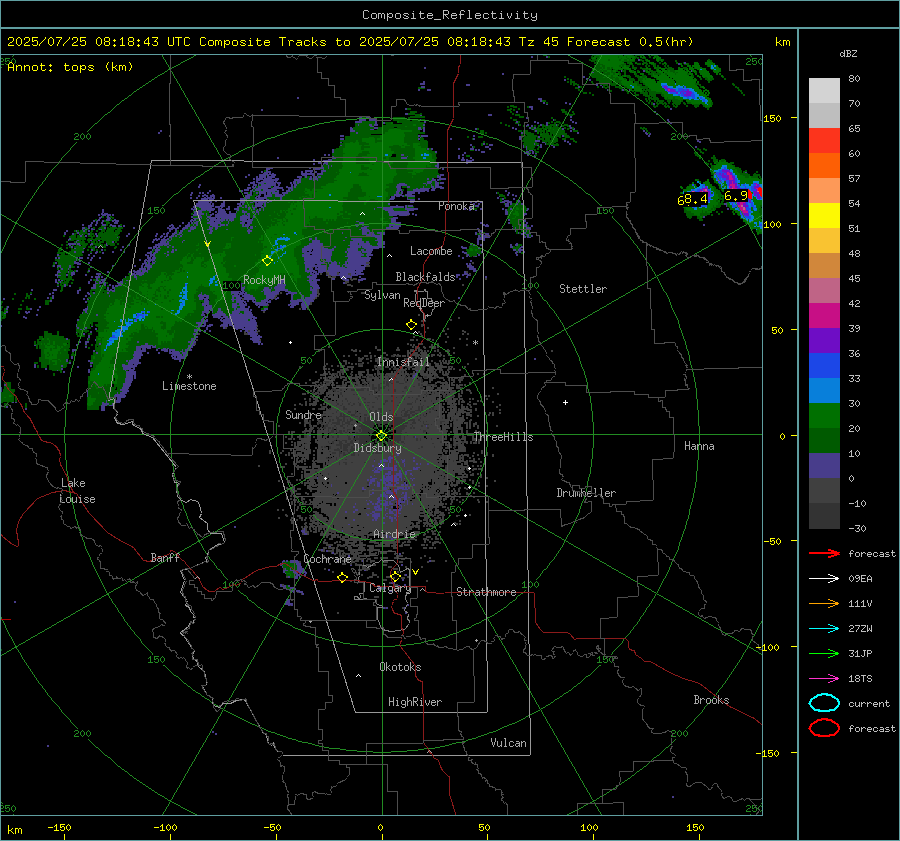Click the Lake Louise label
Viewport: 900px width, 841px height.
point(78,491)
